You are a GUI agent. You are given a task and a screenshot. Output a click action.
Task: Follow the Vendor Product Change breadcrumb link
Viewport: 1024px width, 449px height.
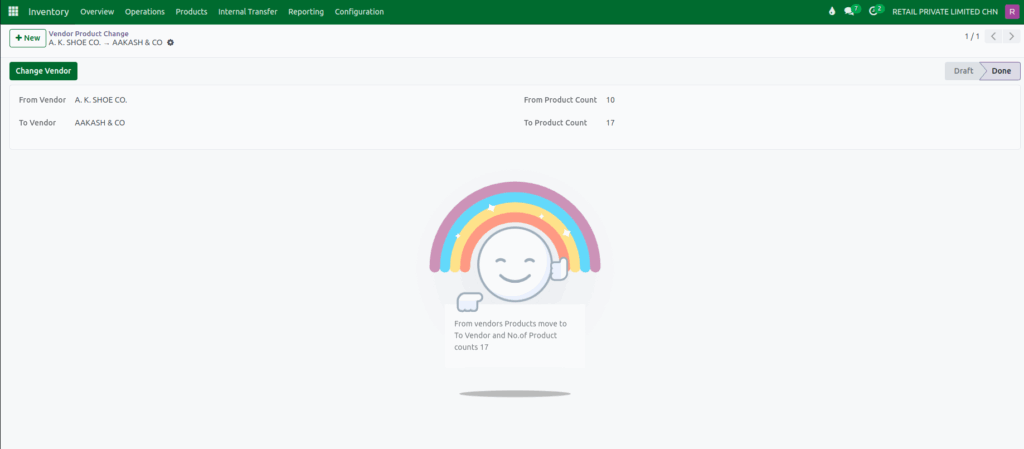coord(88,33)
